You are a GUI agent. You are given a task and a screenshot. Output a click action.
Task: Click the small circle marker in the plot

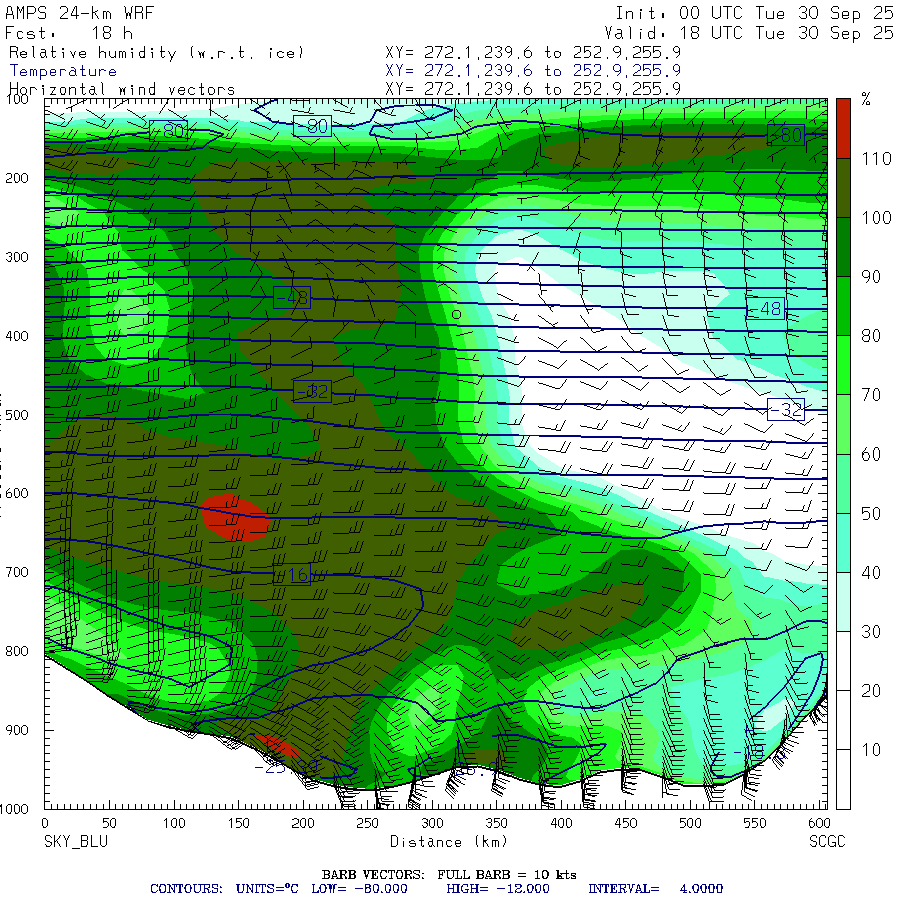tap(456, 314)
